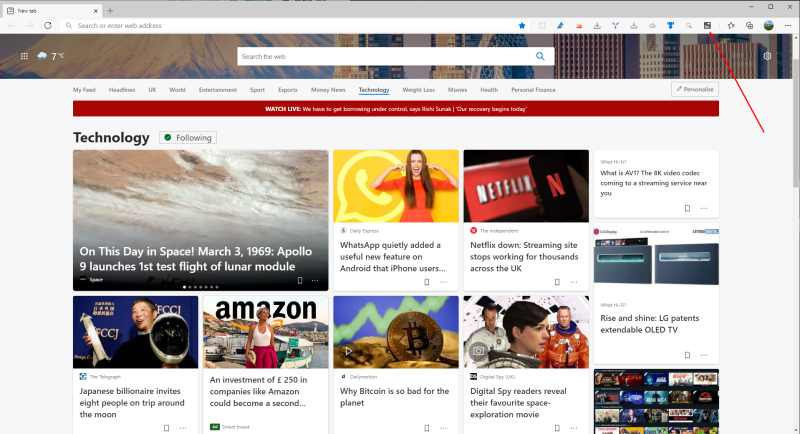Image resolution: width=800 pixels, height=434 pixels.
Task: Read the WhatsApp quietly added feature article
Action: tap(393, 257)
